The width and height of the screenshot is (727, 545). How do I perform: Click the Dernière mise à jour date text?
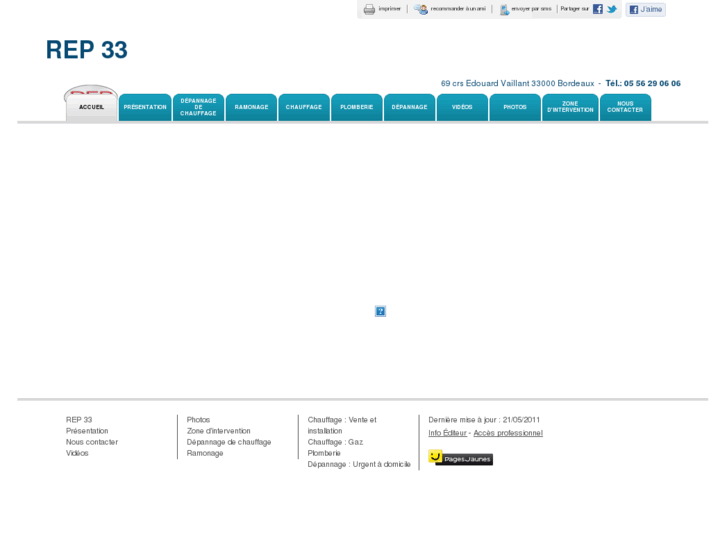point(484,420)
